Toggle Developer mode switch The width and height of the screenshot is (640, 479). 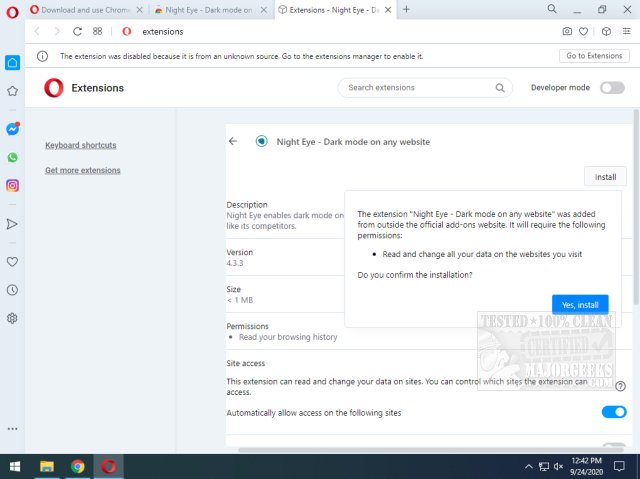point(612,87)
